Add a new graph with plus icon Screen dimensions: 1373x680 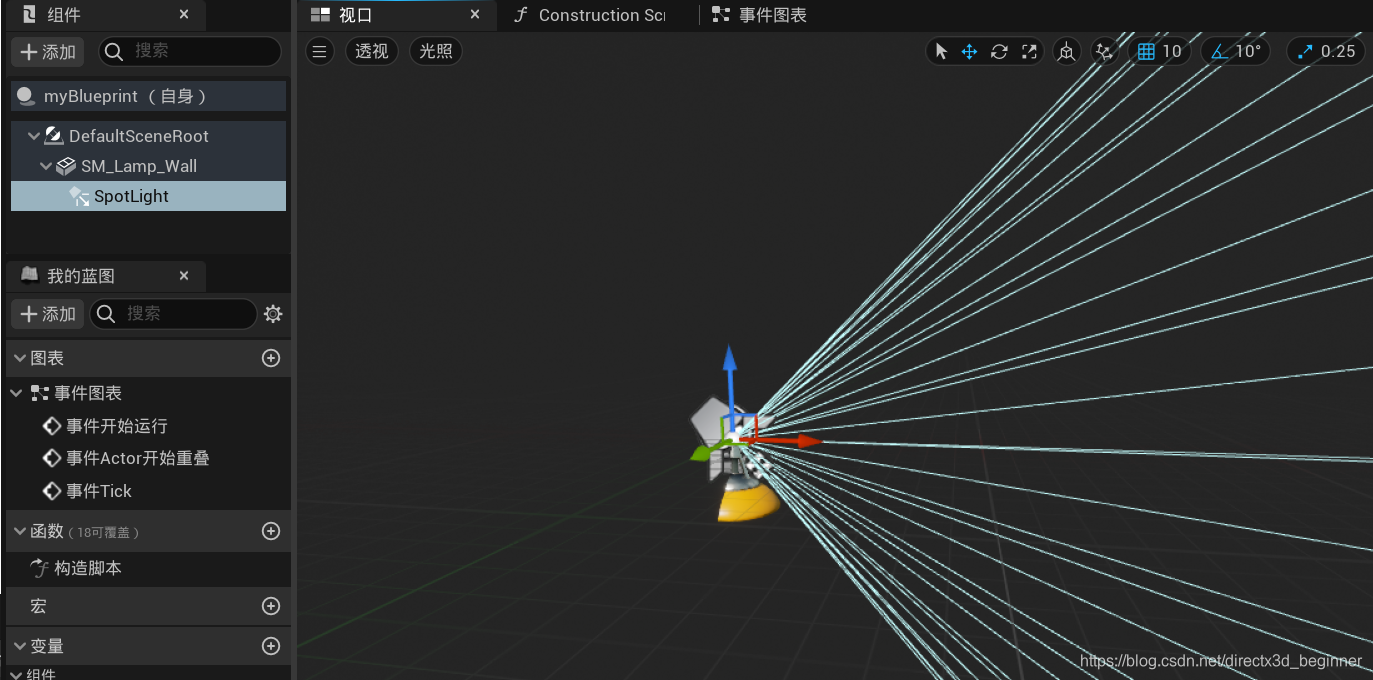click(x=271, y=358)
